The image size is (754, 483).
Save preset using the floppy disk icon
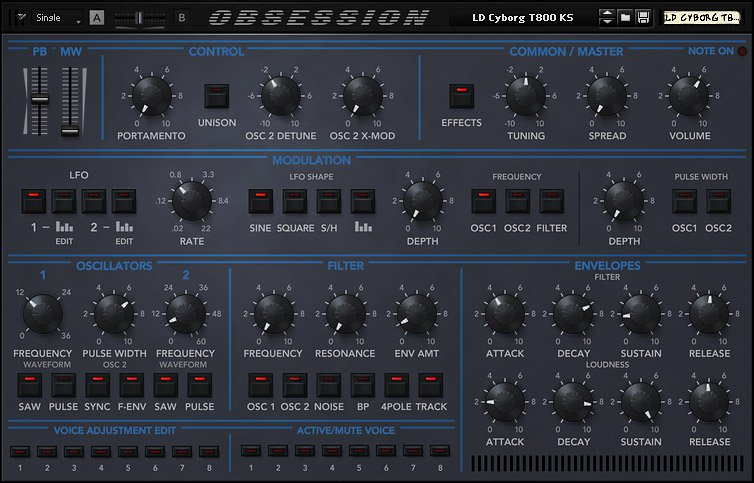point(643,18)
